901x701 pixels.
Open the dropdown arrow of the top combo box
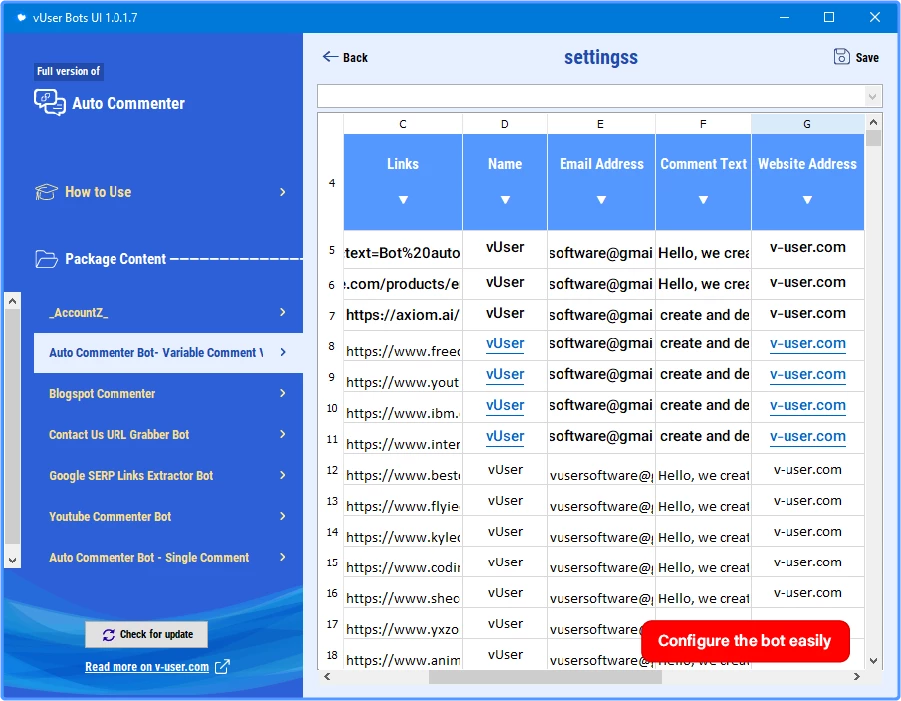point(873,96)
